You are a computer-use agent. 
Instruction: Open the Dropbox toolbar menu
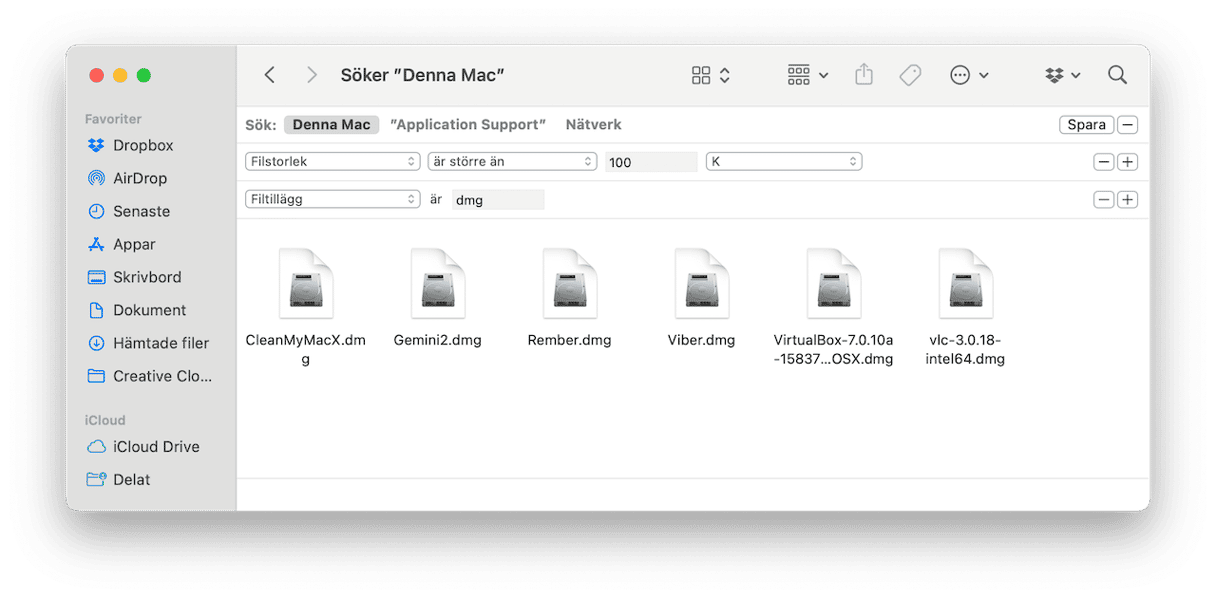coord(1062,75)
